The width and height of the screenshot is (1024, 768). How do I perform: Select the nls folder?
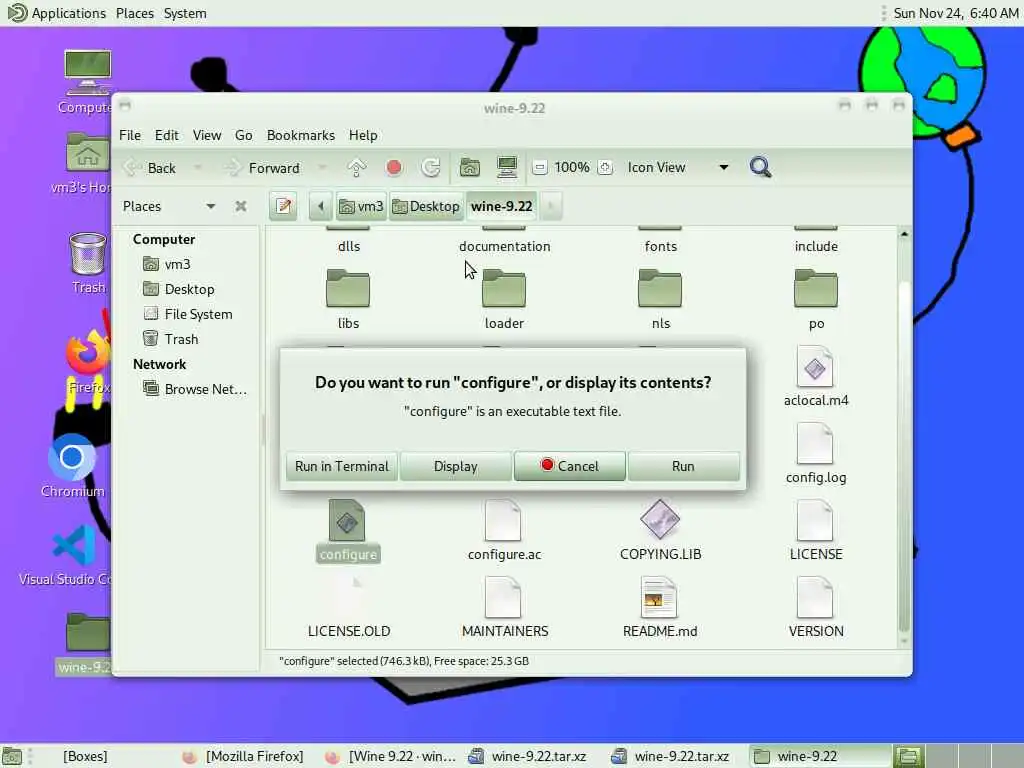(660, 289)
